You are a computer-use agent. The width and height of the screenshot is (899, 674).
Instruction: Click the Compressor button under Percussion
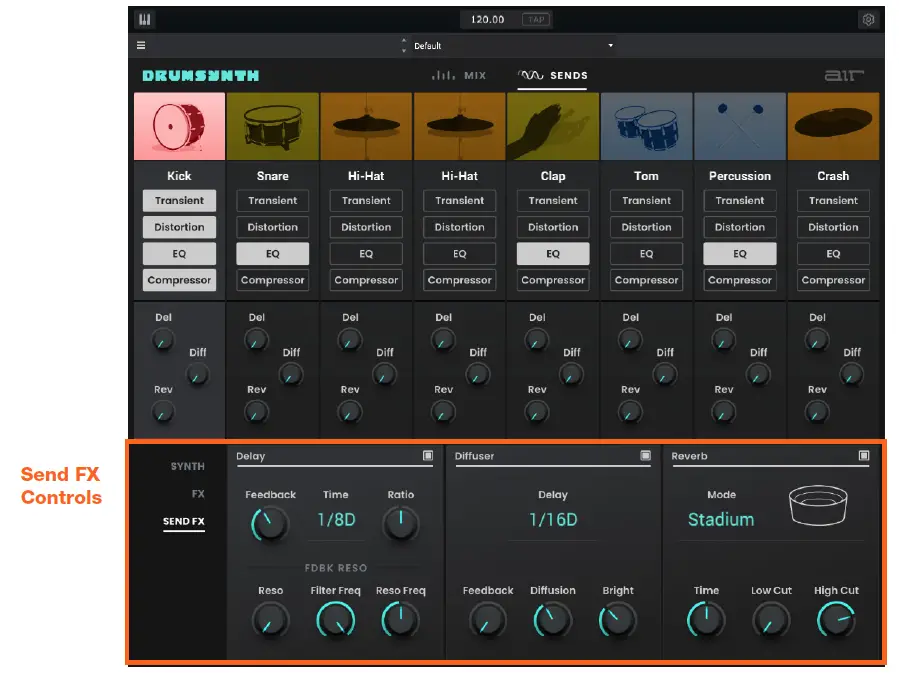739,280
